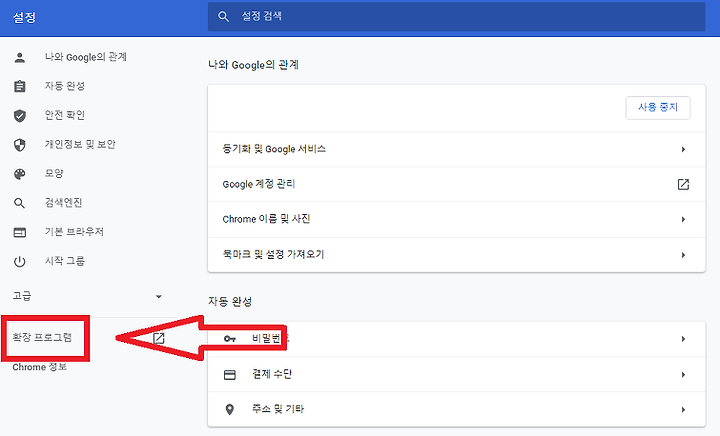720x436 pixels.
Task: Focus the 설정 검색 search field
Action: 456,17
